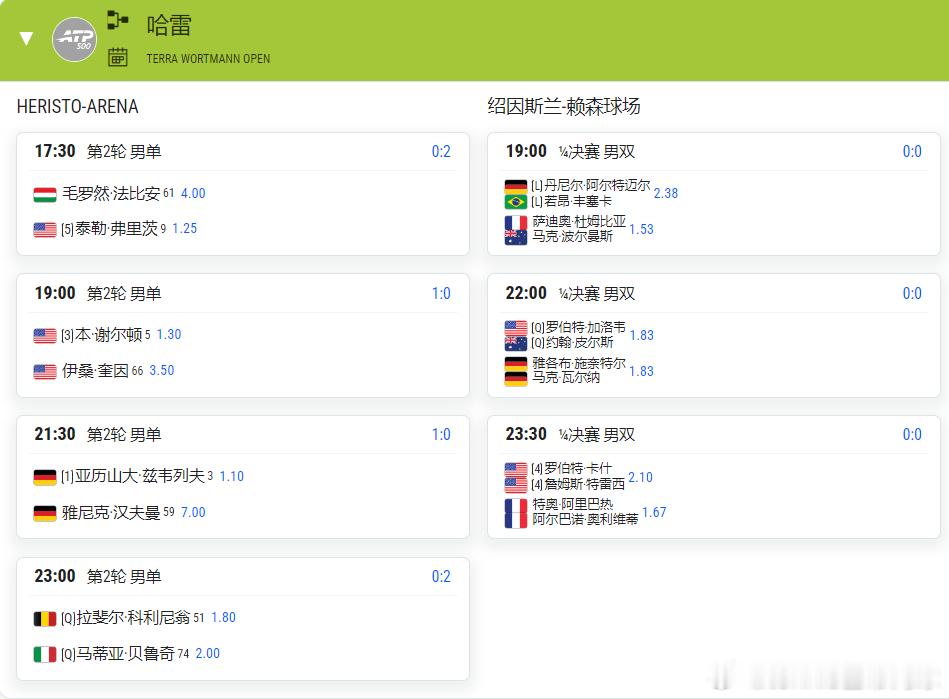Open score 0:2 of 23:00 match
Image resolution: width=949 pixels, height=699 pixels.
pos(441,577)
